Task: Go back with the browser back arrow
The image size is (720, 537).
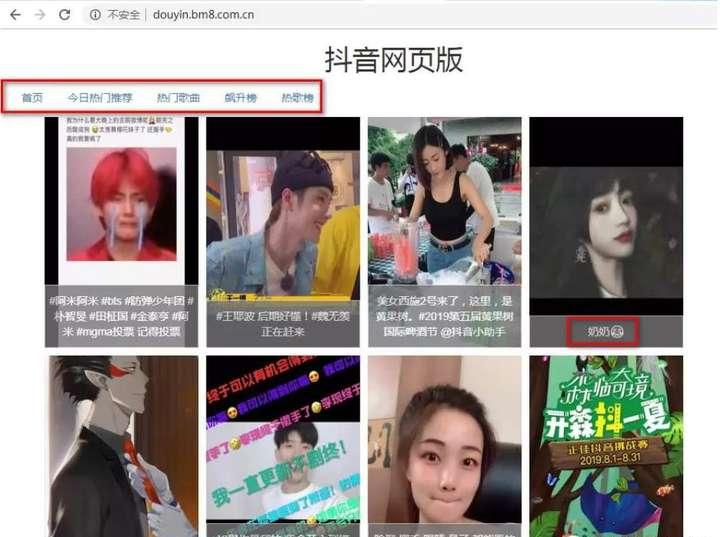Action: tap(15, 15)
